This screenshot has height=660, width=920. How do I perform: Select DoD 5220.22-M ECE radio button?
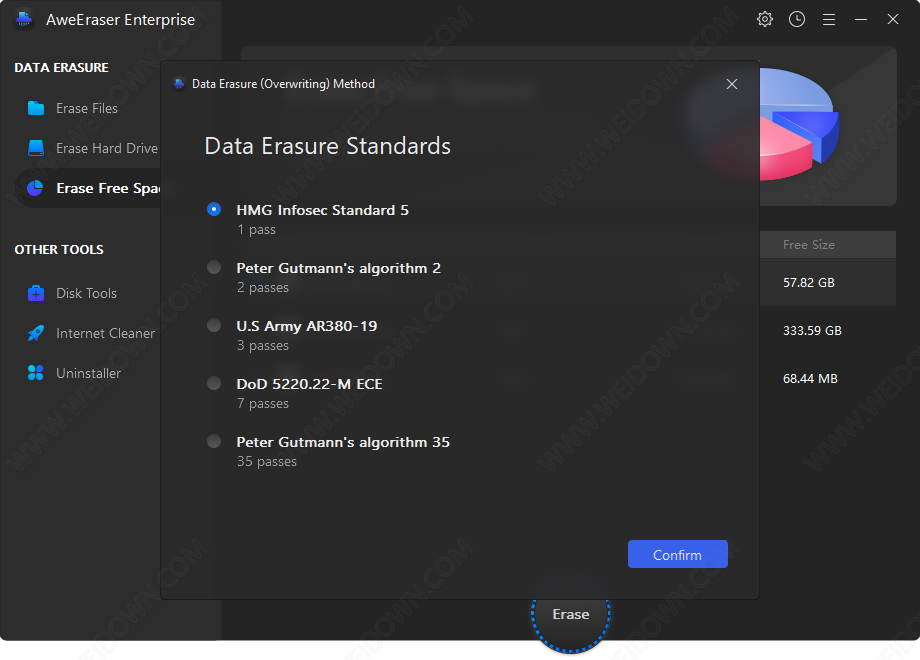coord(214,383)
